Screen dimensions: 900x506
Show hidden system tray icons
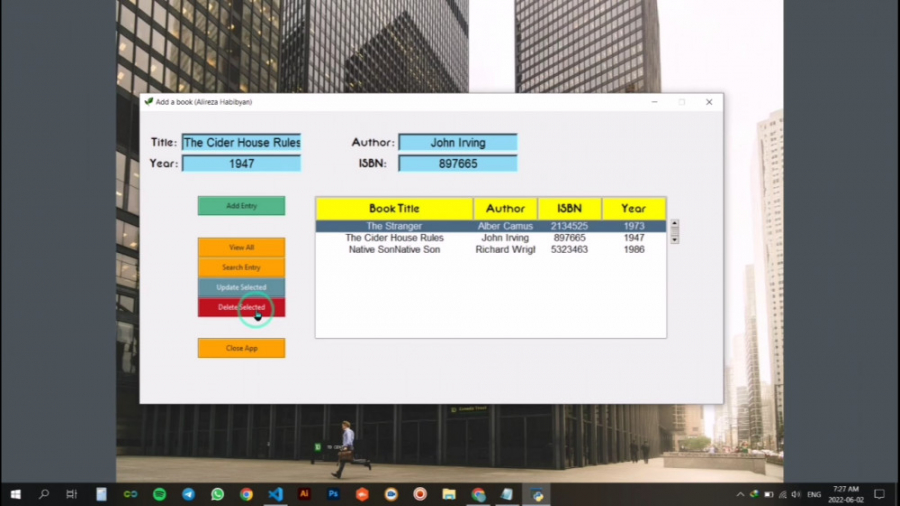[740, 494]
